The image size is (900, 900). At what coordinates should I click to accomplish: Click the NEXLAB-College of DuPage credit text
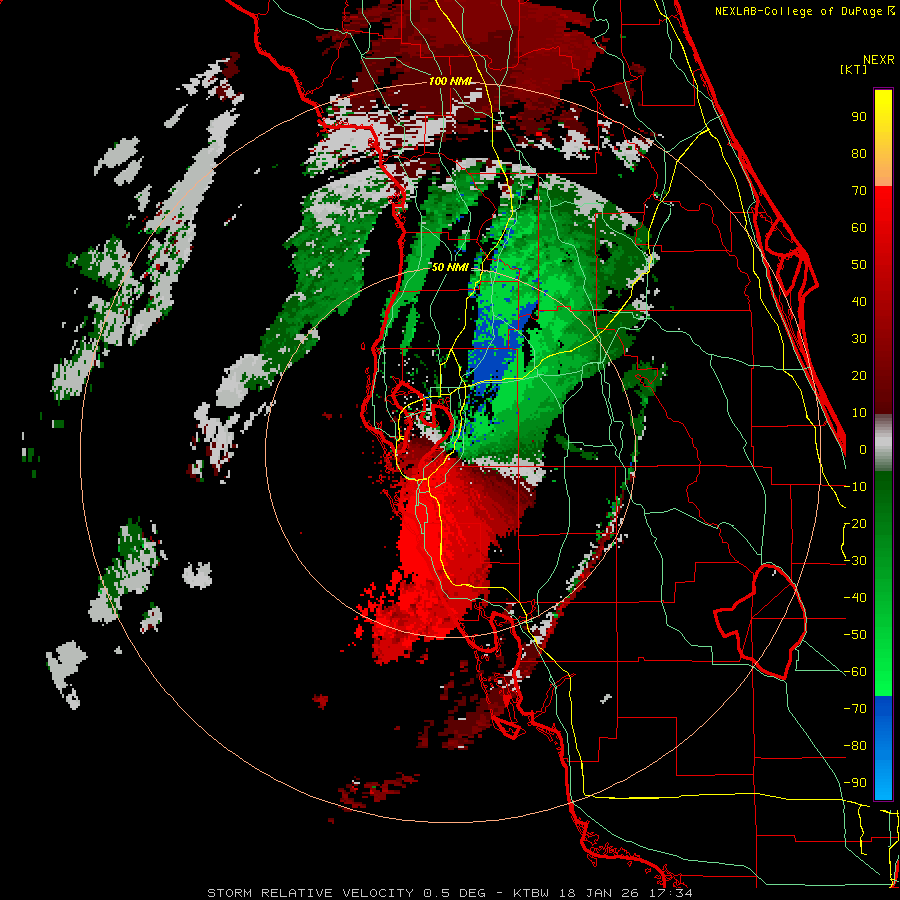click(x=800, y=11)
